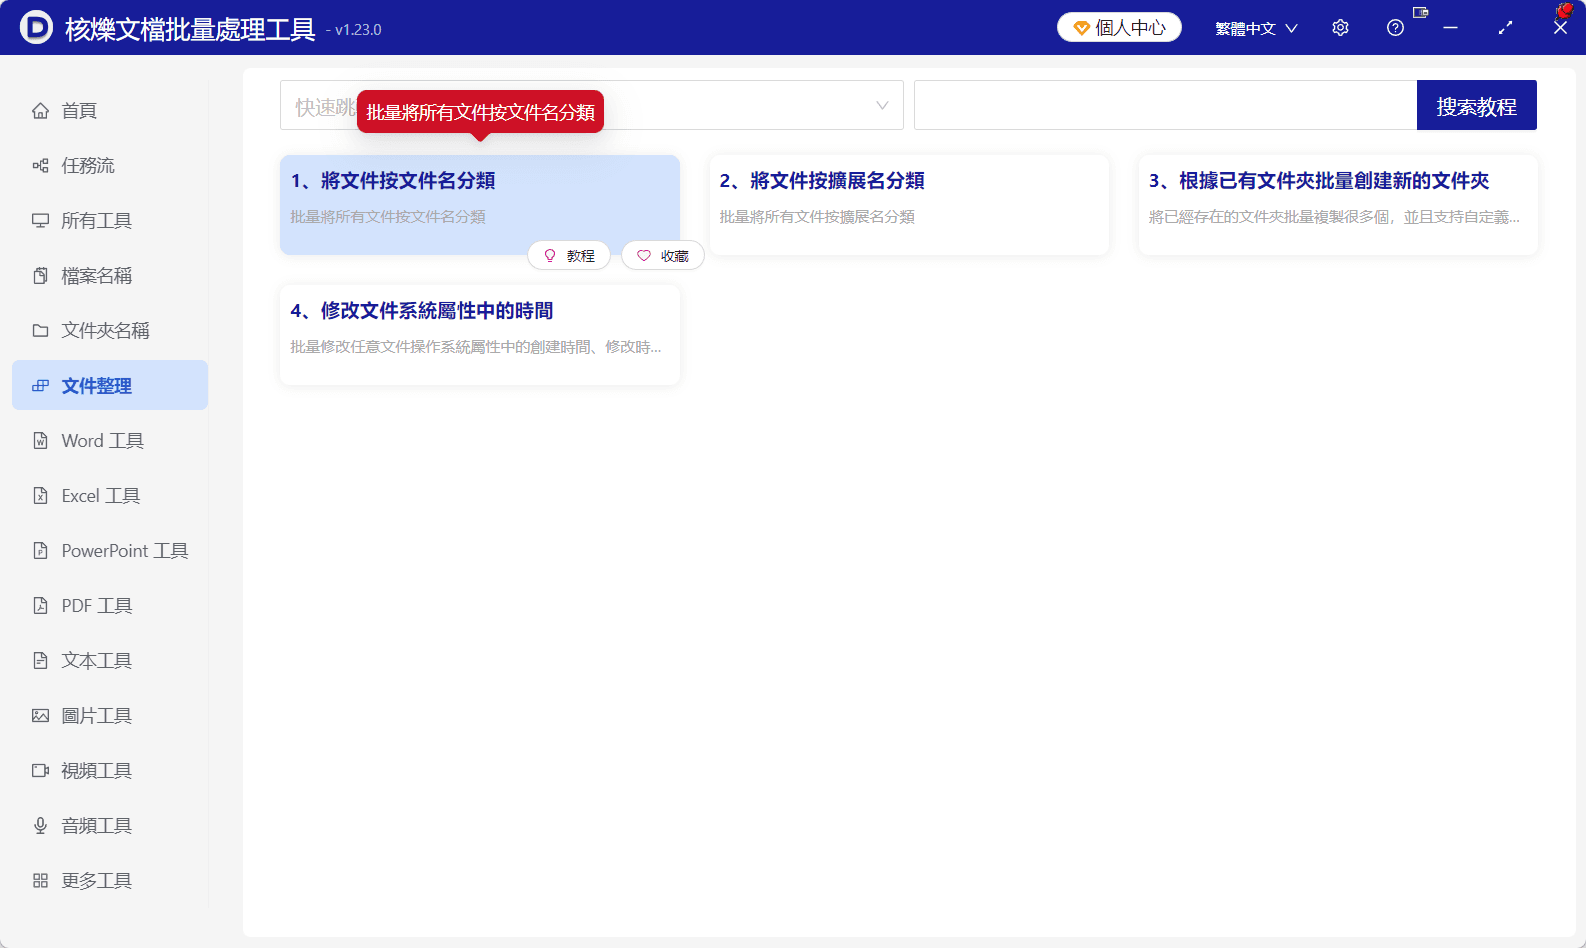The height and width of the screenshot is (948, 1586).
Task: Click the folder icon beside 文件夾名稱
Action: [x=40, y=330]
